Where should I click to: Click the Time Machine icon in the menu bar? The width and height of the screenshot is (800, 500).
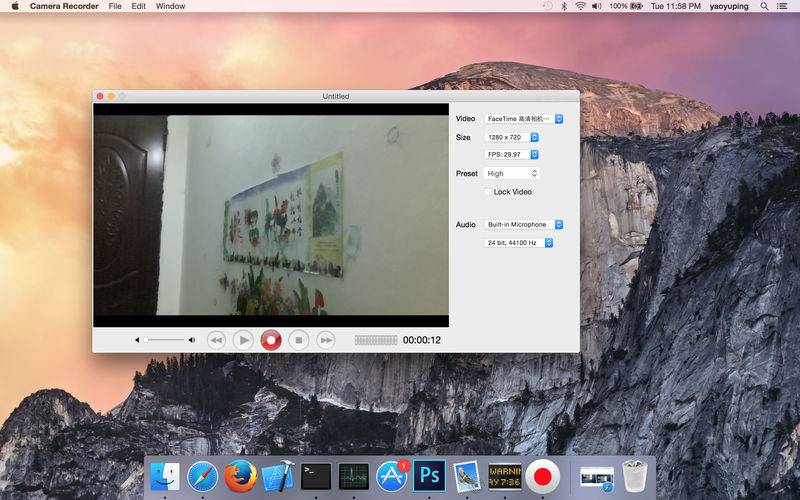tap(547, 6)
